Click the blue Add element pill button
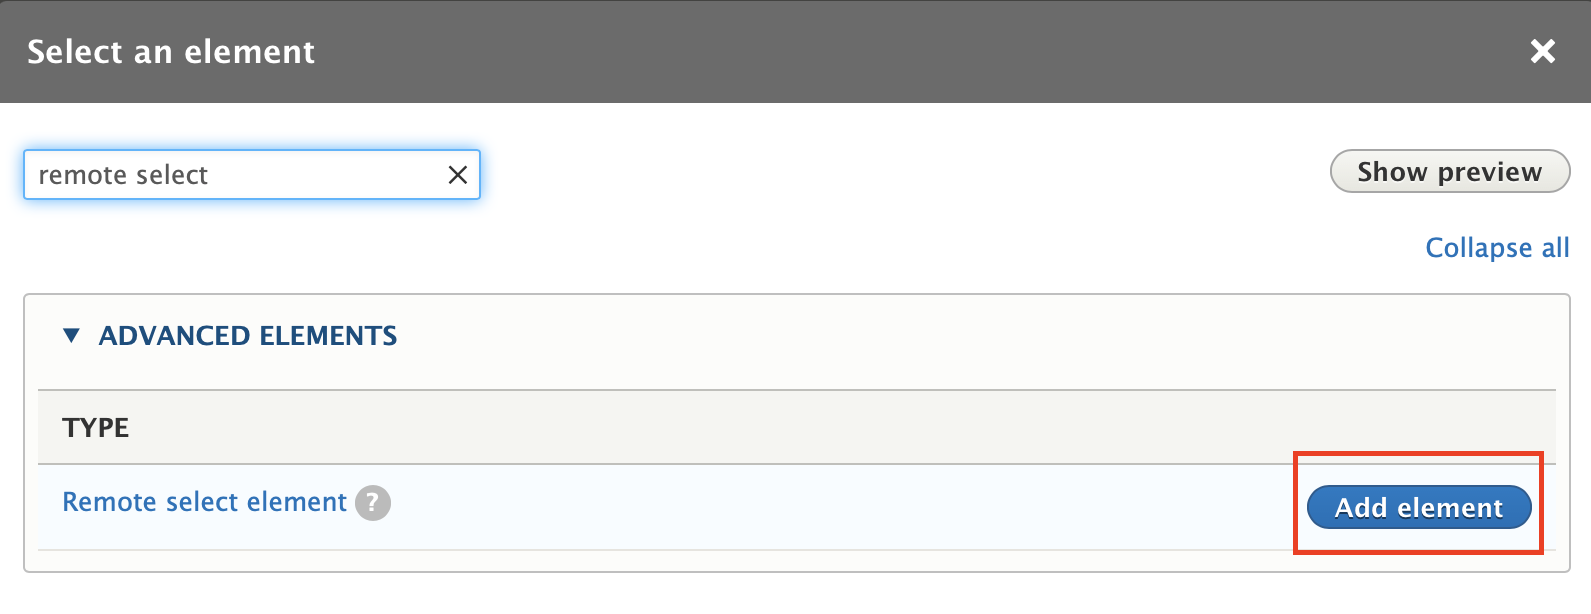 point(1419,507)
